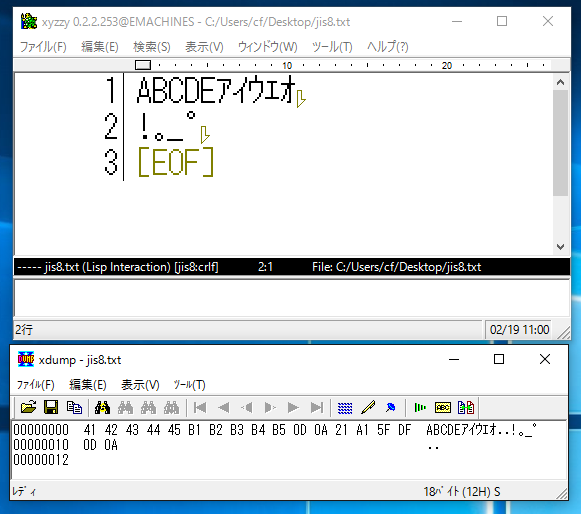Viewport: 581px width, 514px height.
Task: Click the 18バイト (12H) S status text
Action: click(x=462, y=492)
